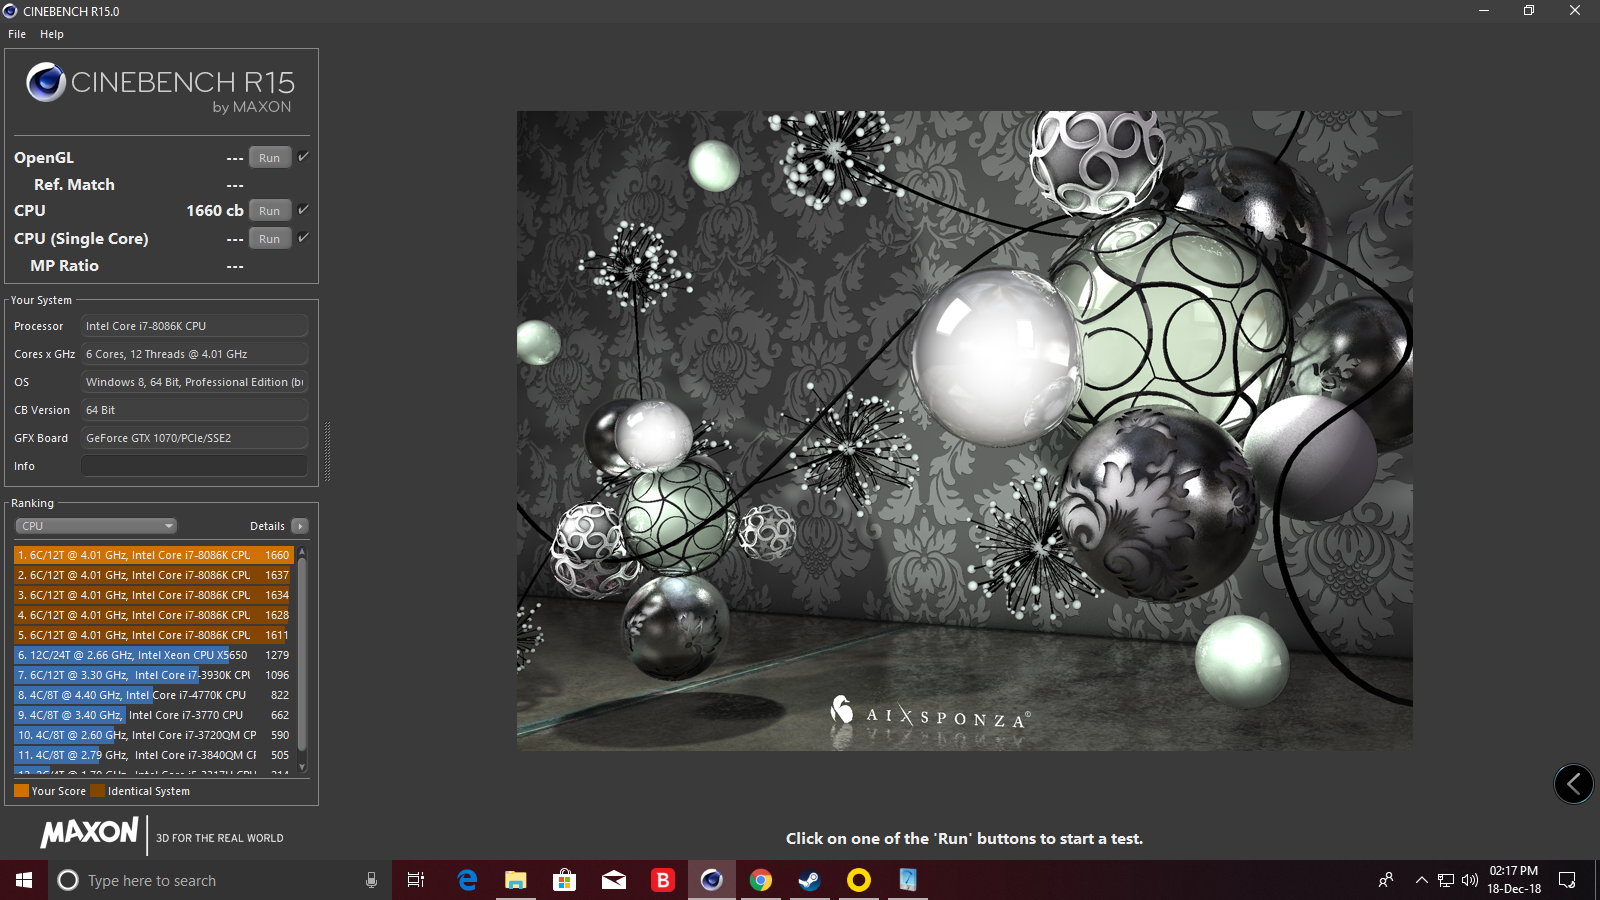Select the Intel Core i7-3770 ranking row
This screenshot has height=900, width=1600.
(152, 715)
